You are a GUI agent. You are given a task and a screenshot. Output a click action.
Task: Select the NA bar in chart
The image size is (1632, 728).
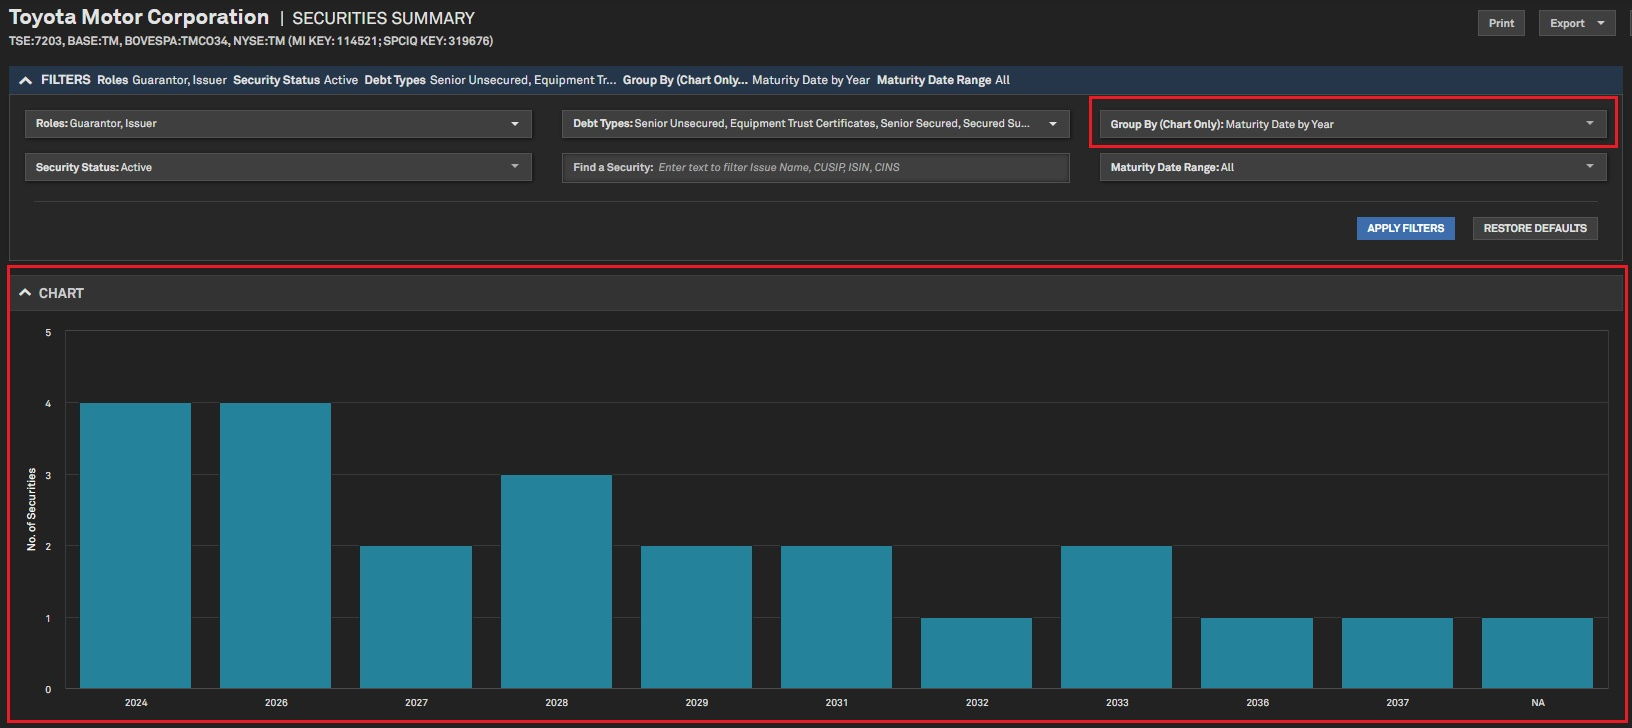(x=1537, y=653)
